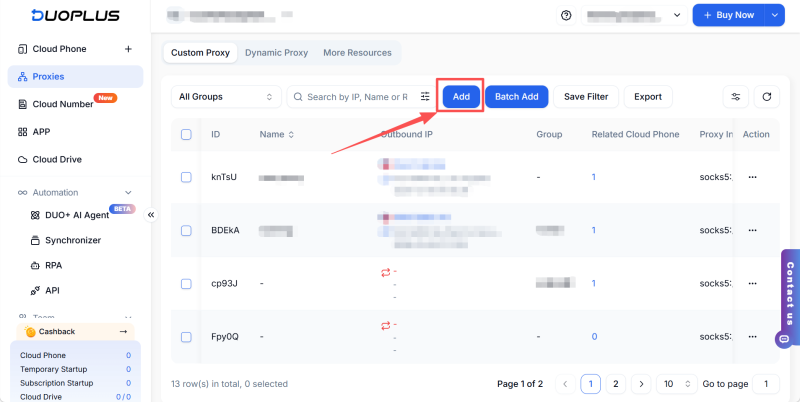
Task: Expand the Buy Now dropdown arrow
Action: [x=775, y=16]
